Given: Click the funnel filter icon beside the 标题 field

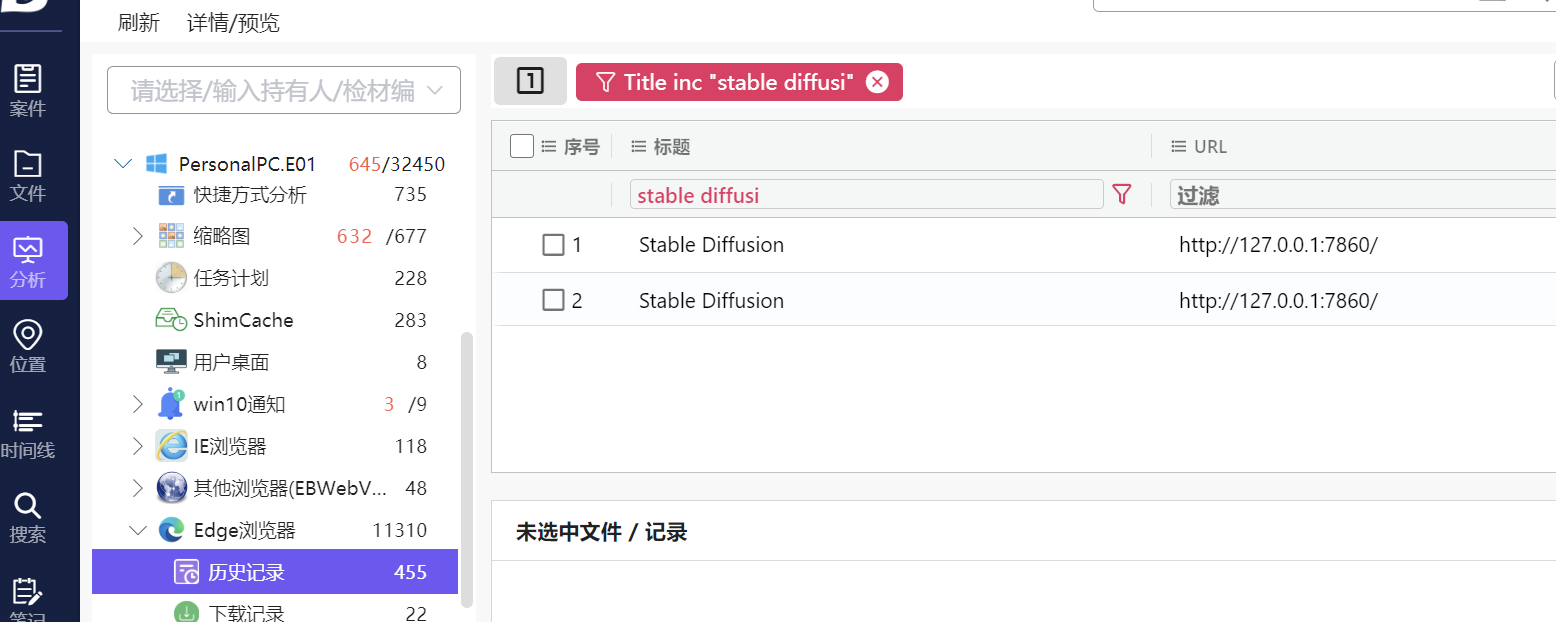Looking at the screenshot, I should click(1121, 194).
